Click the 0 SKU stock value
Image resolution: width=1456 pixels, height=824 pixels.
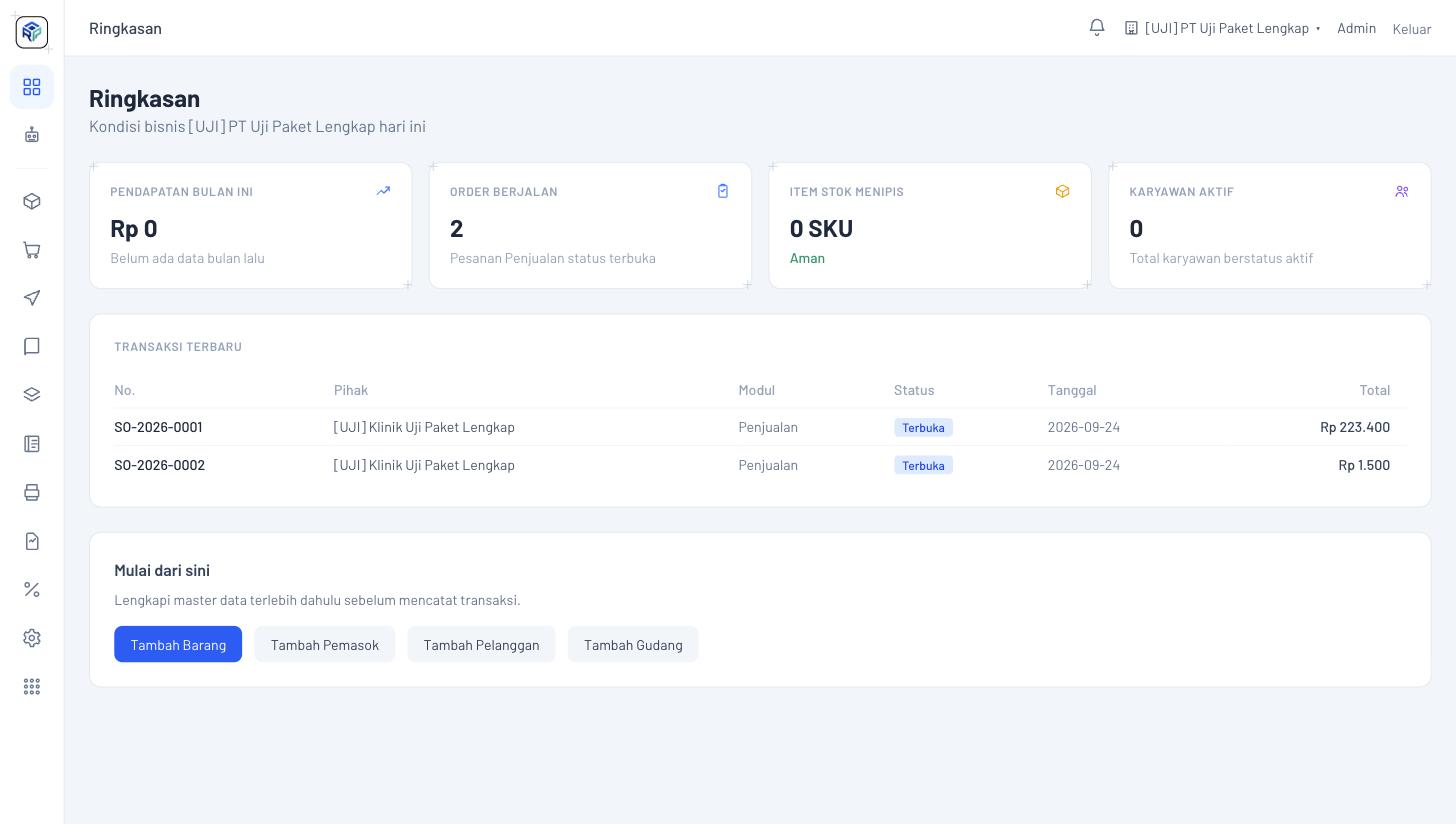pyautogui.click(x=821, y=228)
